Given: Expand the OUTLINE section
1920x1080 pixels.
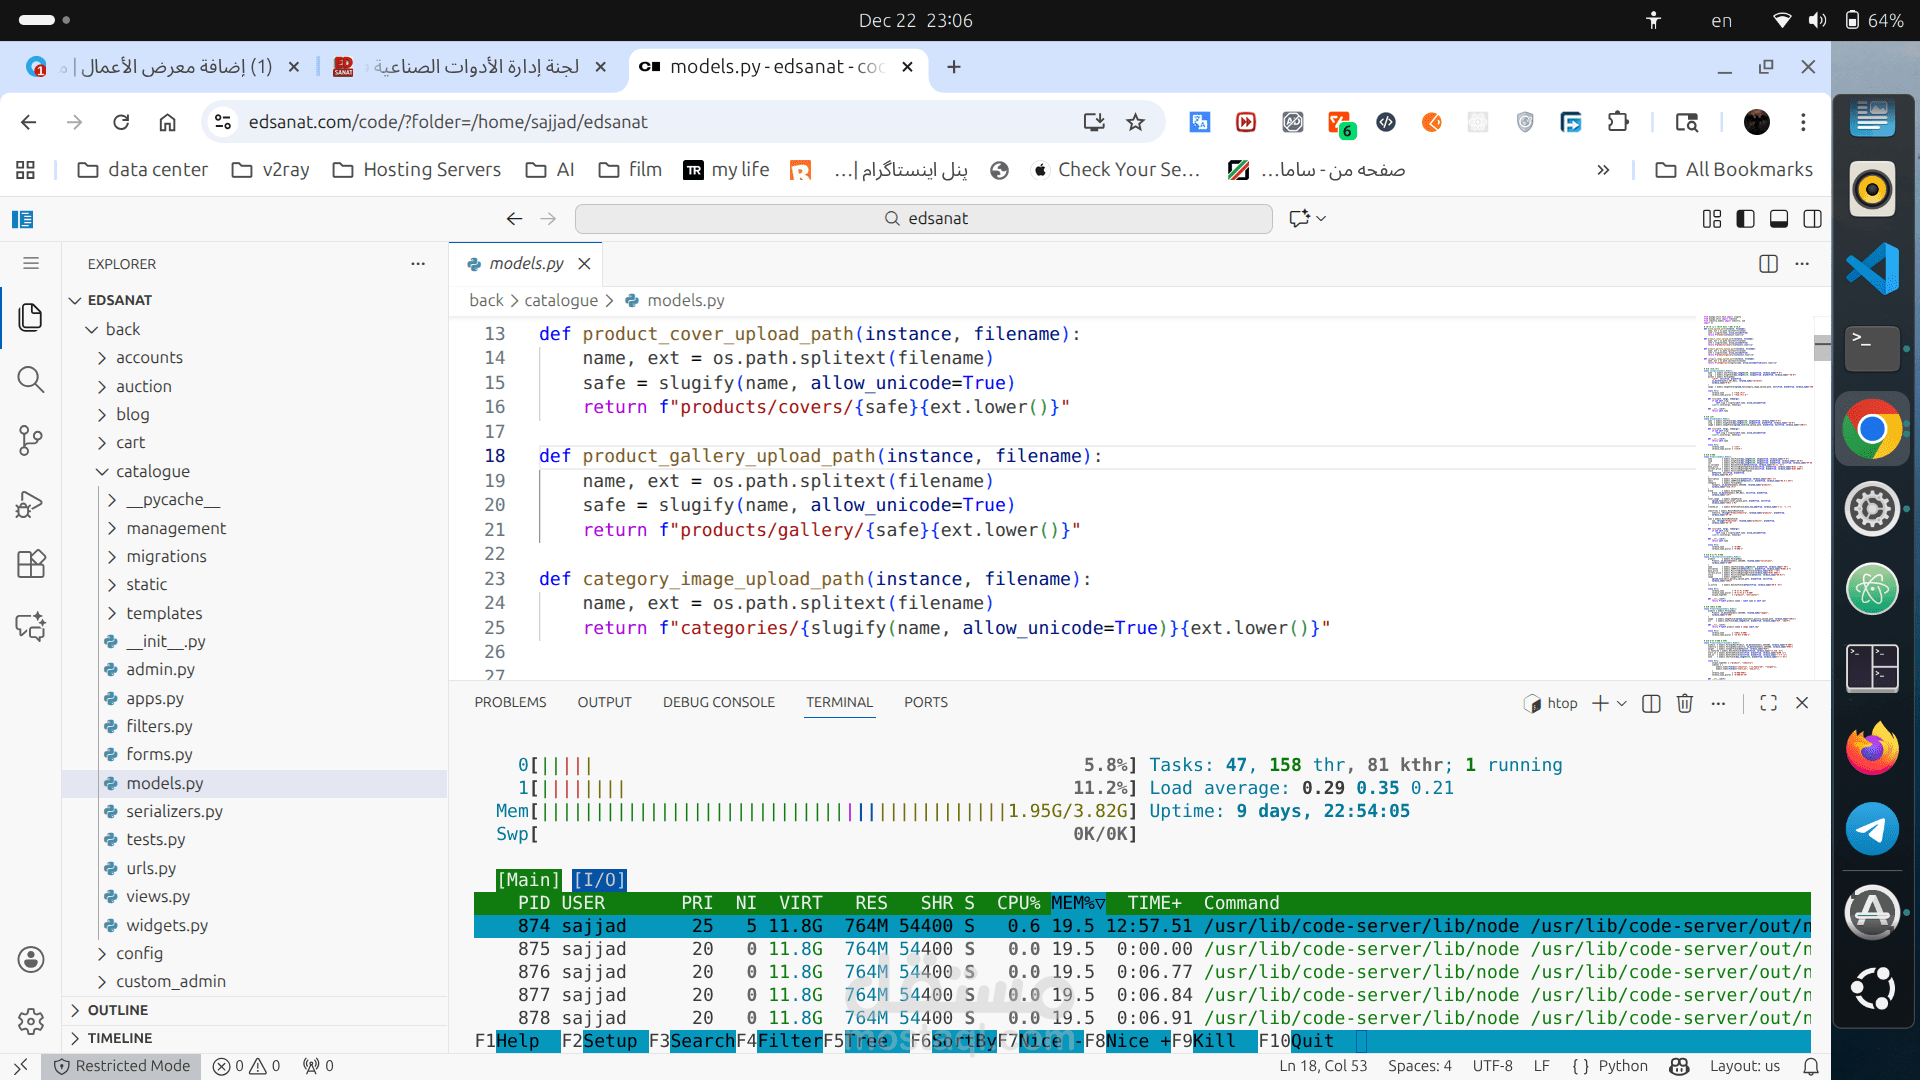Looking at the screenshot, I should (x=117, y=1010).
